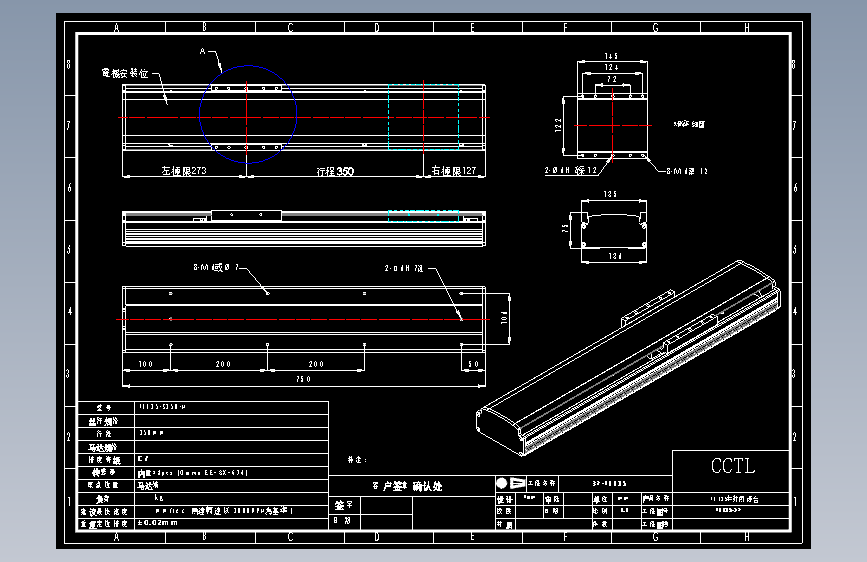This screenshot has width=867, height=562.
Task: Select the hole callout ending in "Ø7"
Action: [216, 268]
